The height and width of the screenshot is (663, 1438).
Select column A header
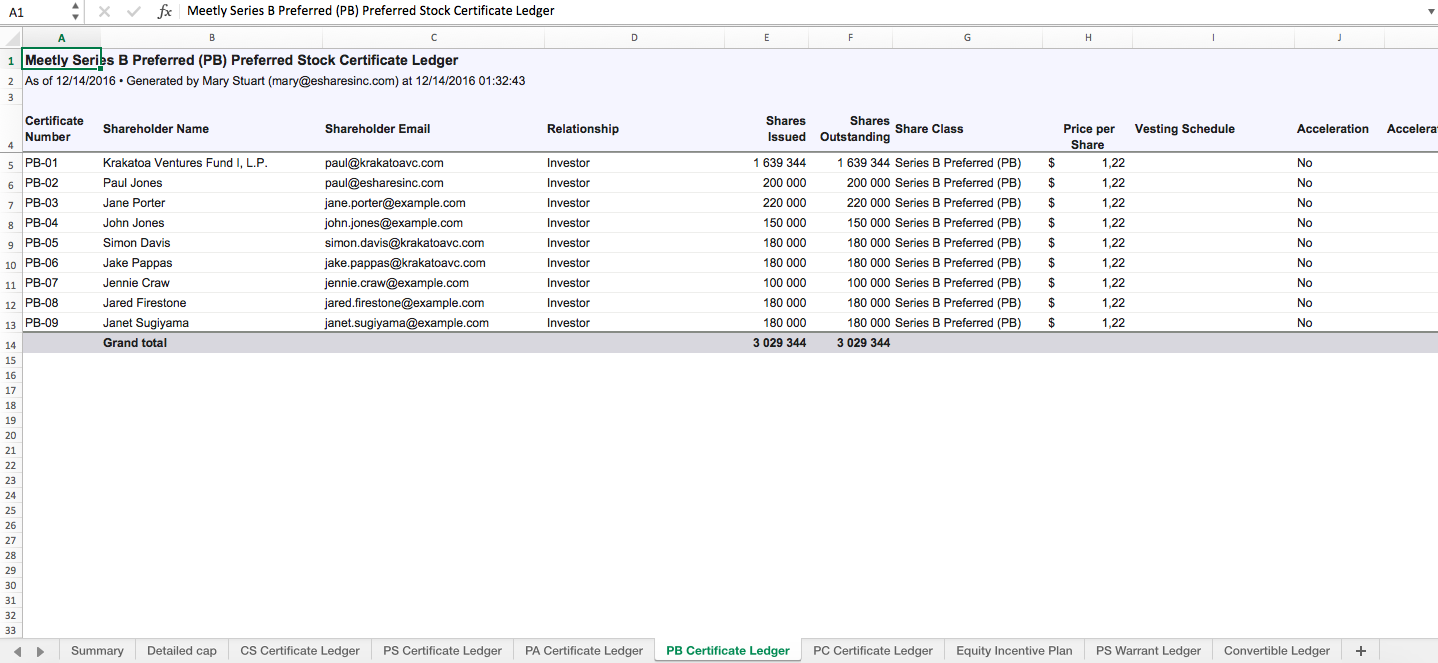point(61,37)
